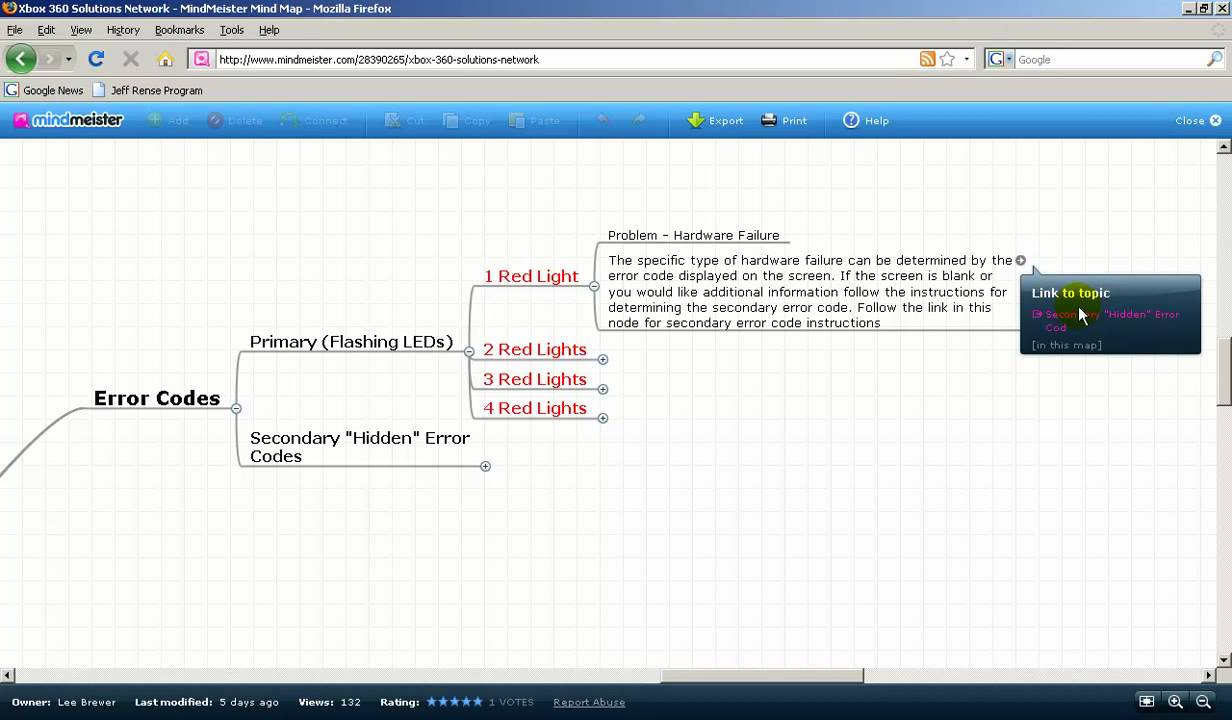The height and width of the screenshot is (720, 1232).
Task: Click the vertical scrollbar thumb
Action: (x=1224, y=373)
